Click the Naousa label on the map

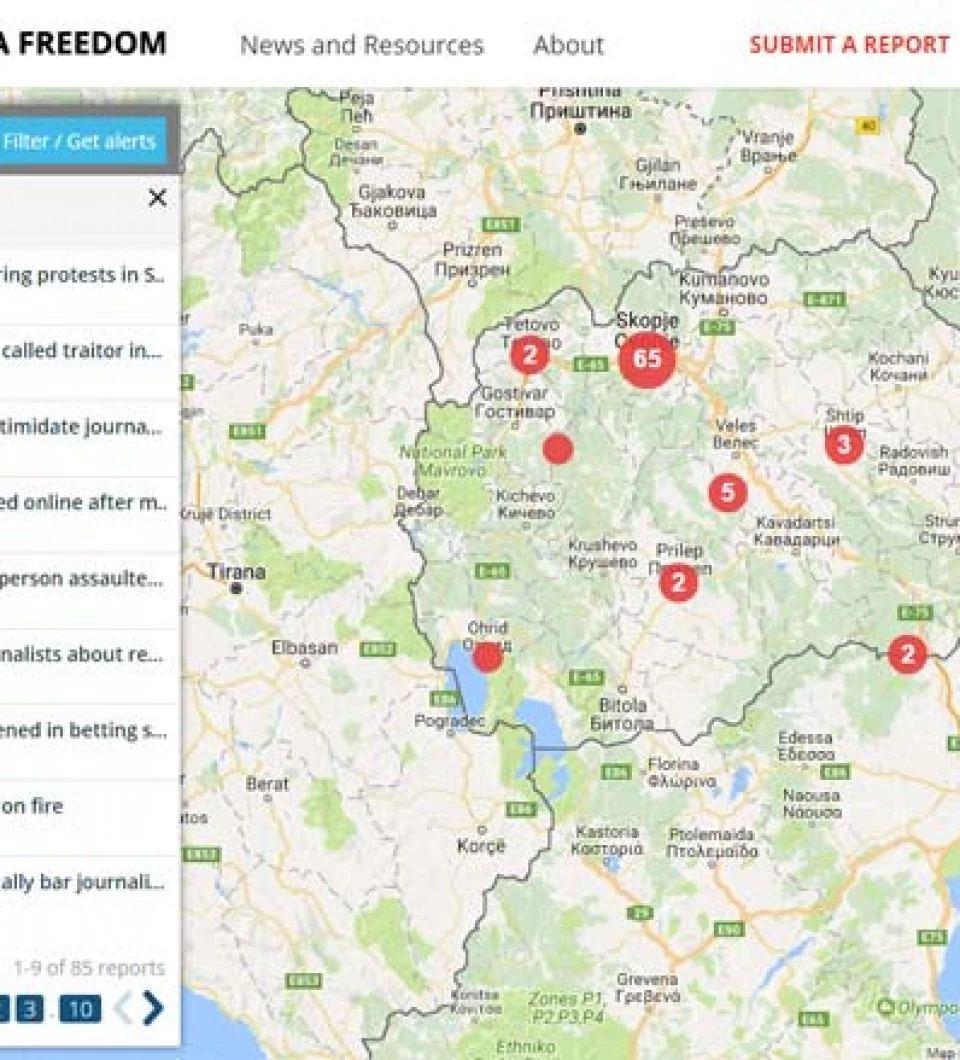[812, 804]
